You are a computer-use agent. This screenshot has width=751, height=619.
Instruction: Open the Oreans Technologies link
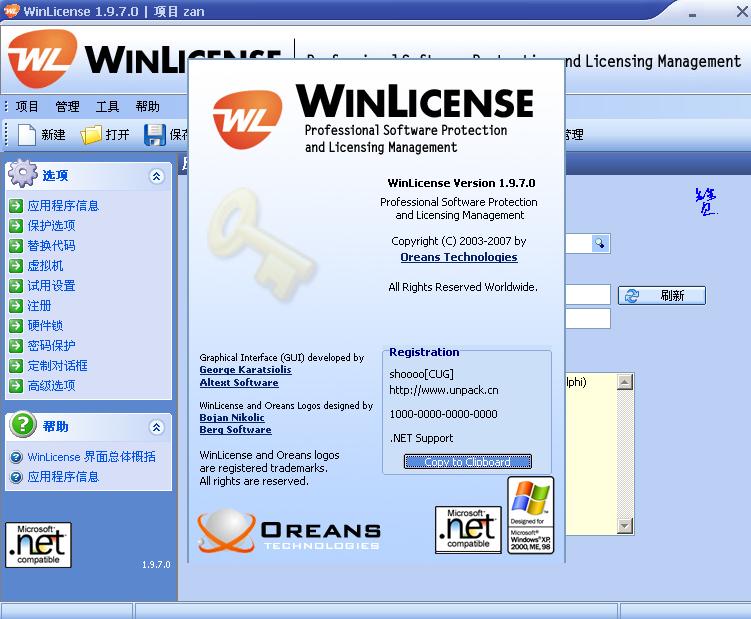point(459,257)
